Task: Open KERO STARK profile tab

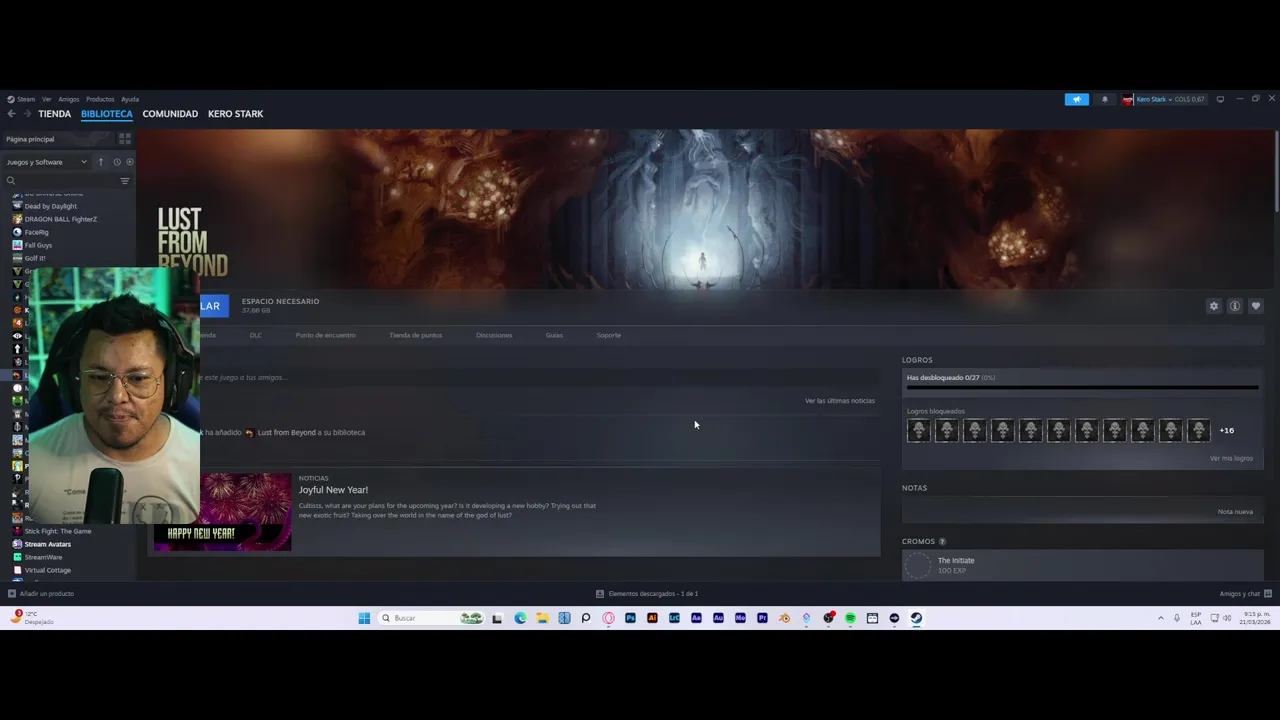Action: [x=235, y=114]
